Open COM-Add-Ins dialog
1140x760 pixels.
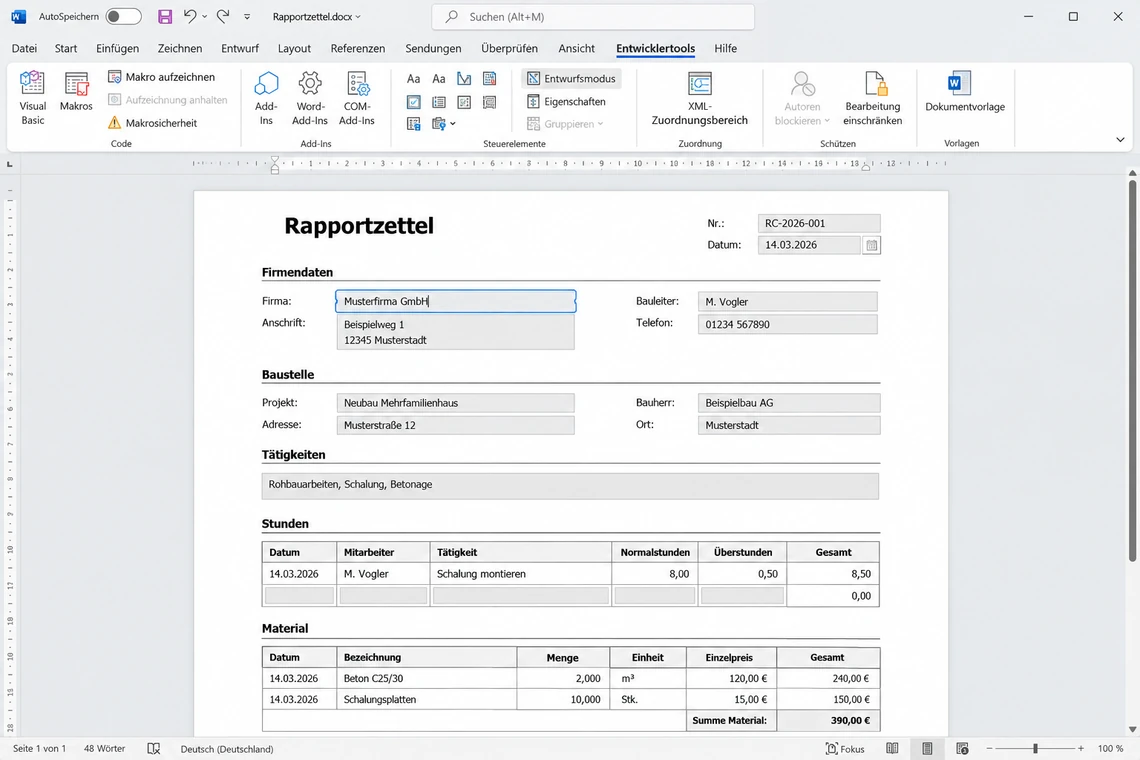[x=357, y=98]
